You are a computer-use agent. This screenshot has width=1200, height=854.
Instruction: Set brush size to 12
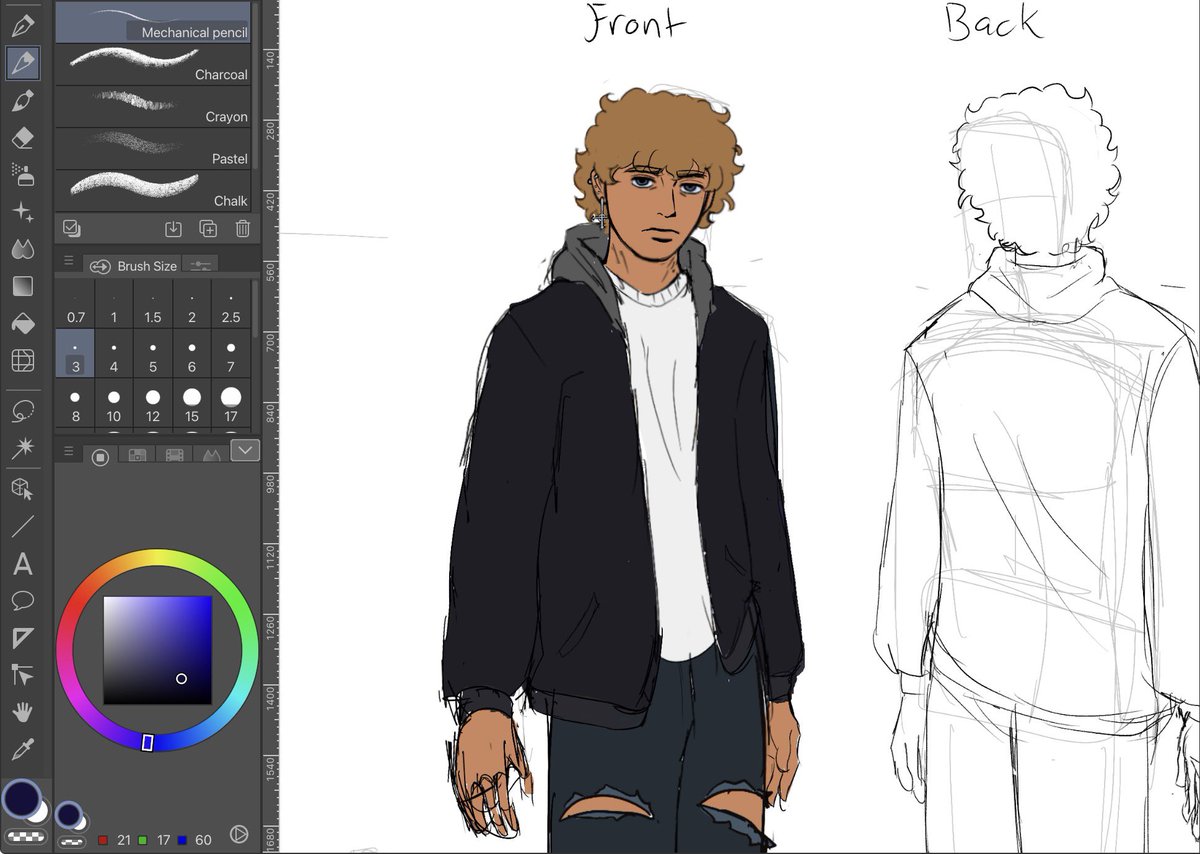pyautogui.click(x=153, y=404)
